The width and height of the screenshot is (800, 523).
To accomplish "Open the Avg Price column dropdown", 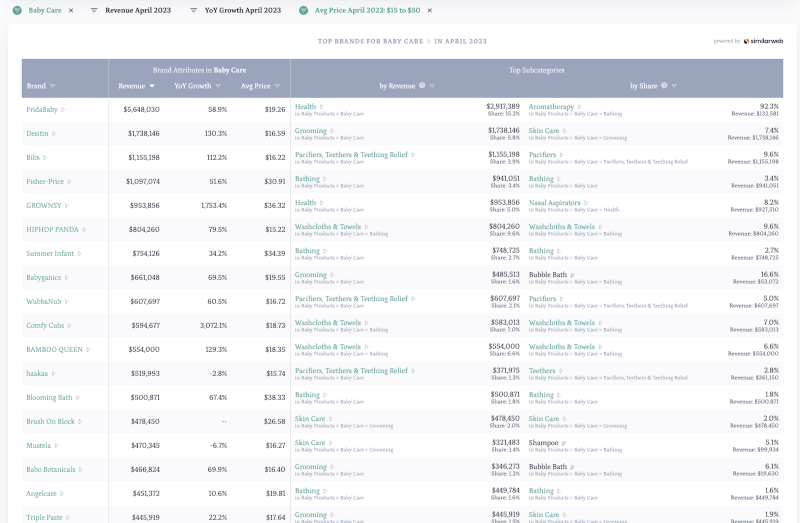I will (x=277, y=86).
